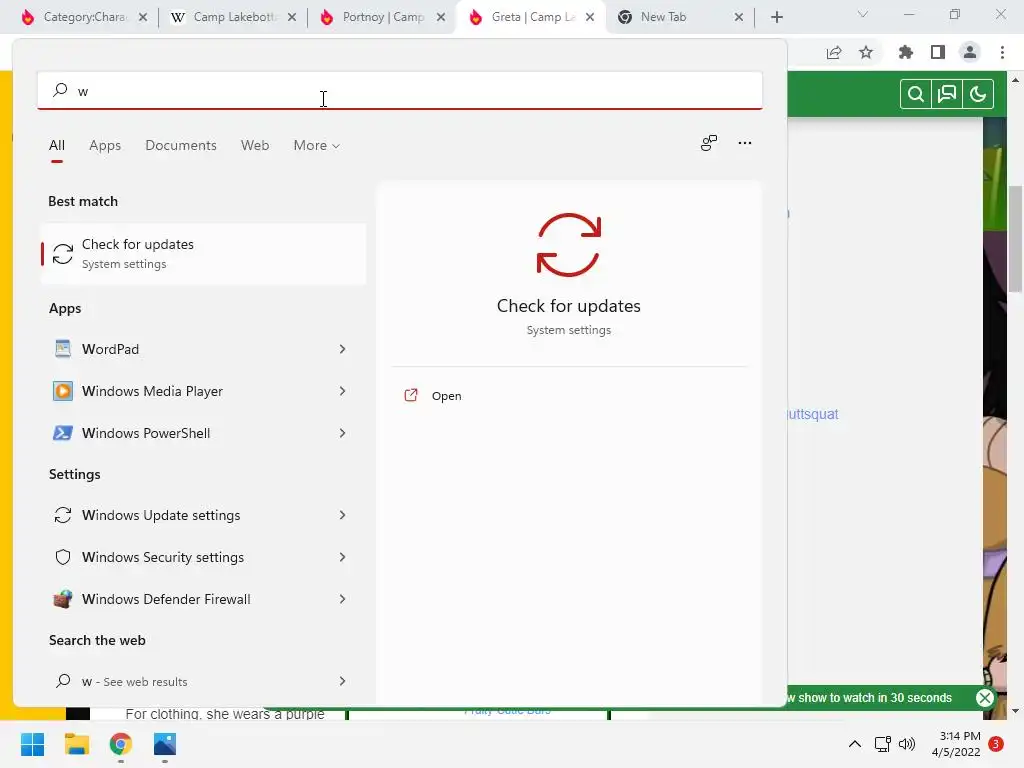
Task: Click the page vertical scrollbar thumb
Action: [x=1016, y=238]
